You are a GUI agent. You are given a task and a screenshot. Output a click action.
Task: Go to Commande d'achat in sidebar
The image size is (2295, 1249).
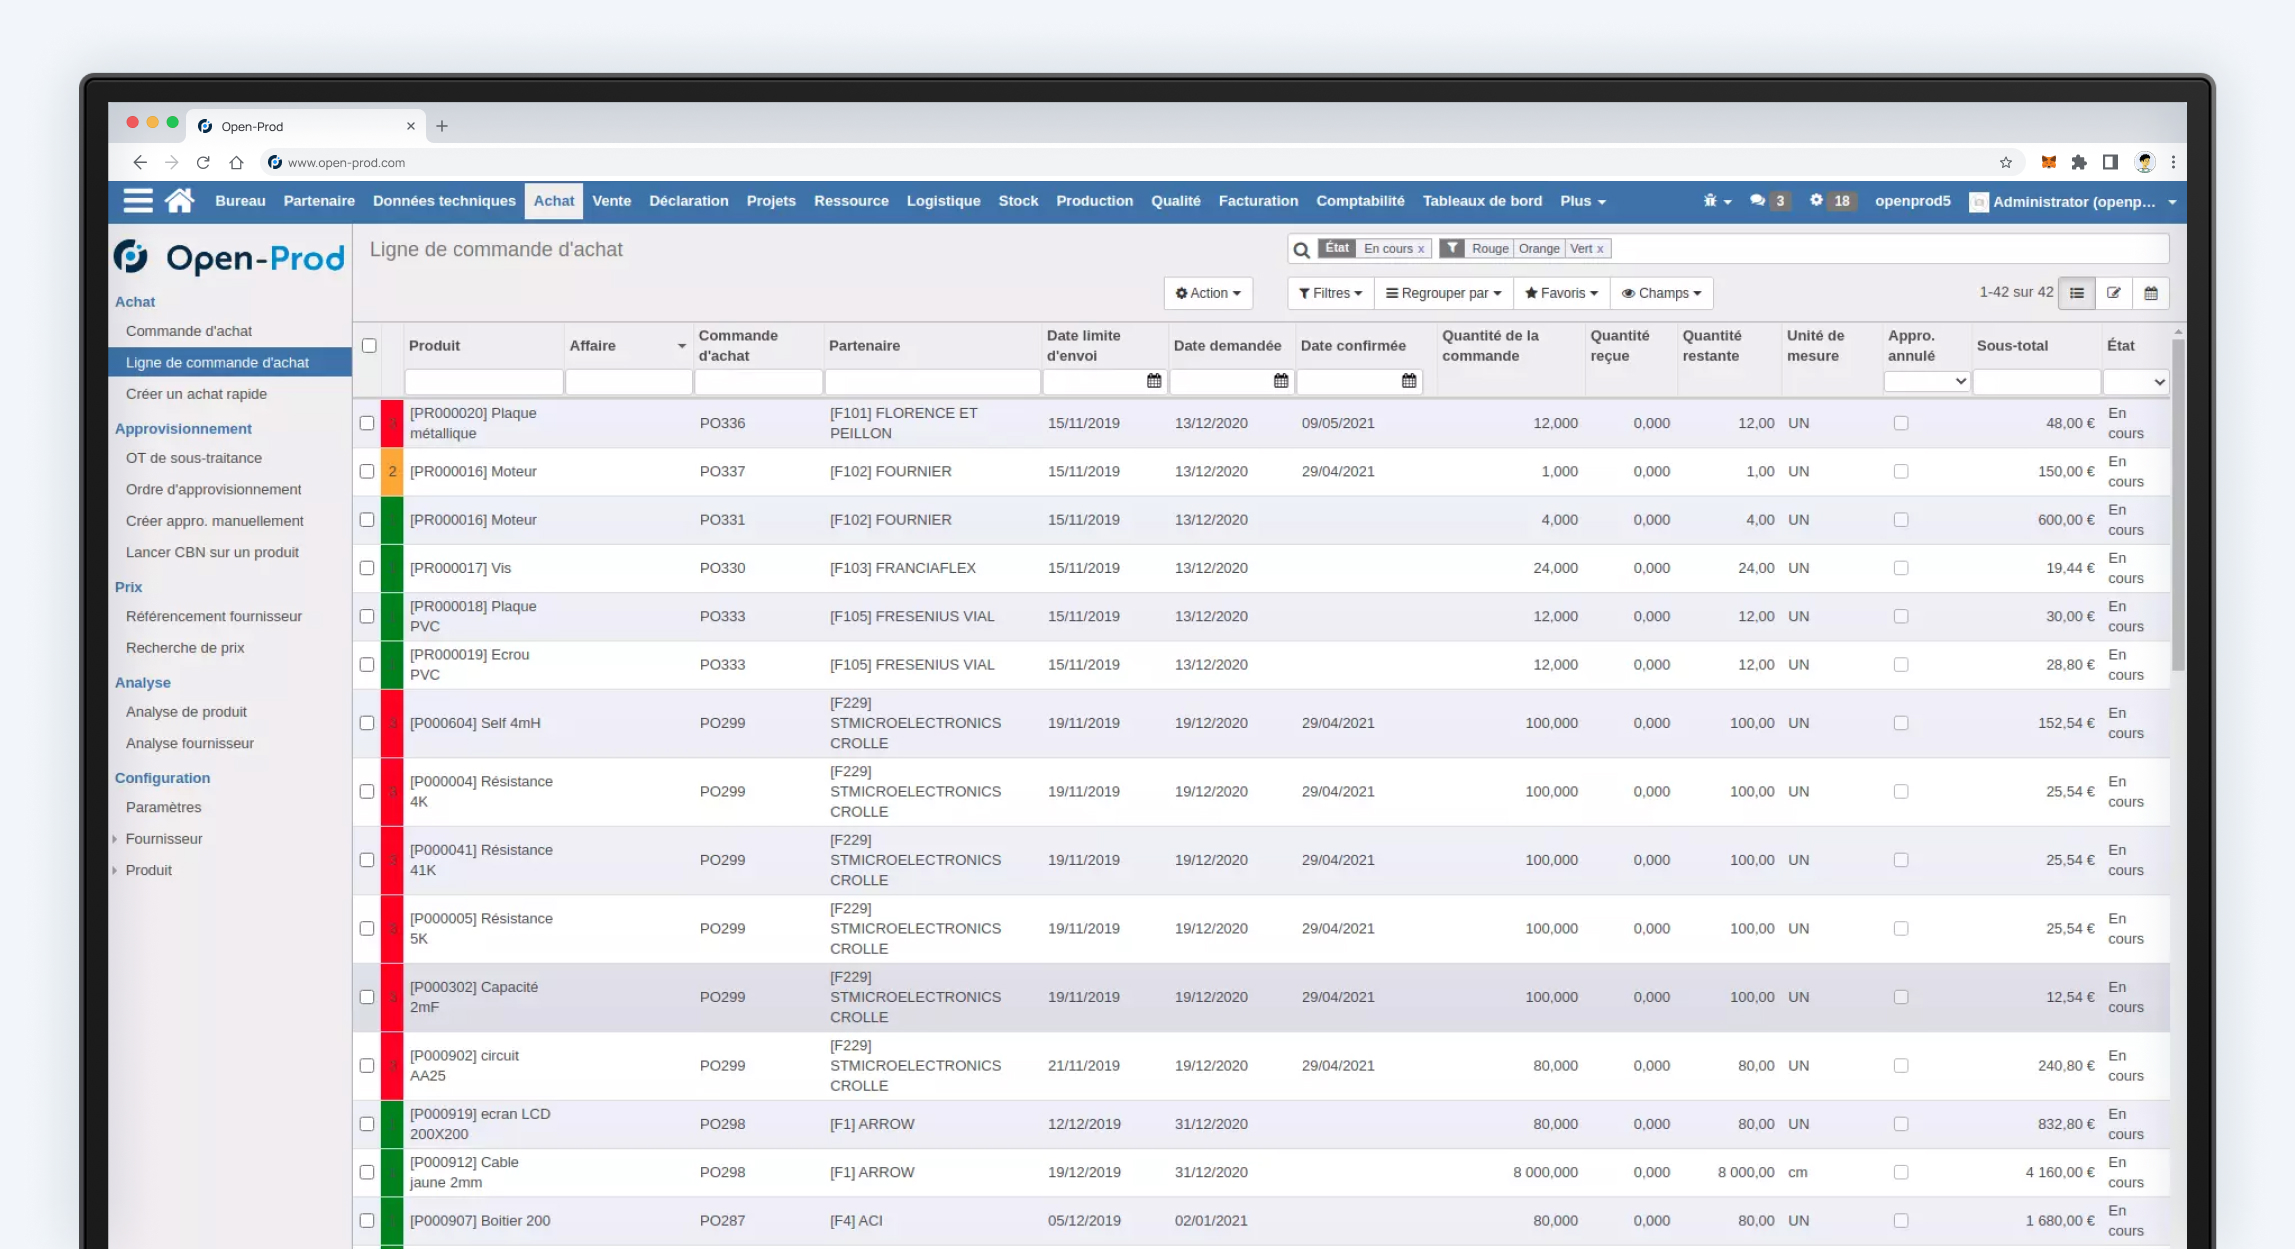(x=189, y=331)
